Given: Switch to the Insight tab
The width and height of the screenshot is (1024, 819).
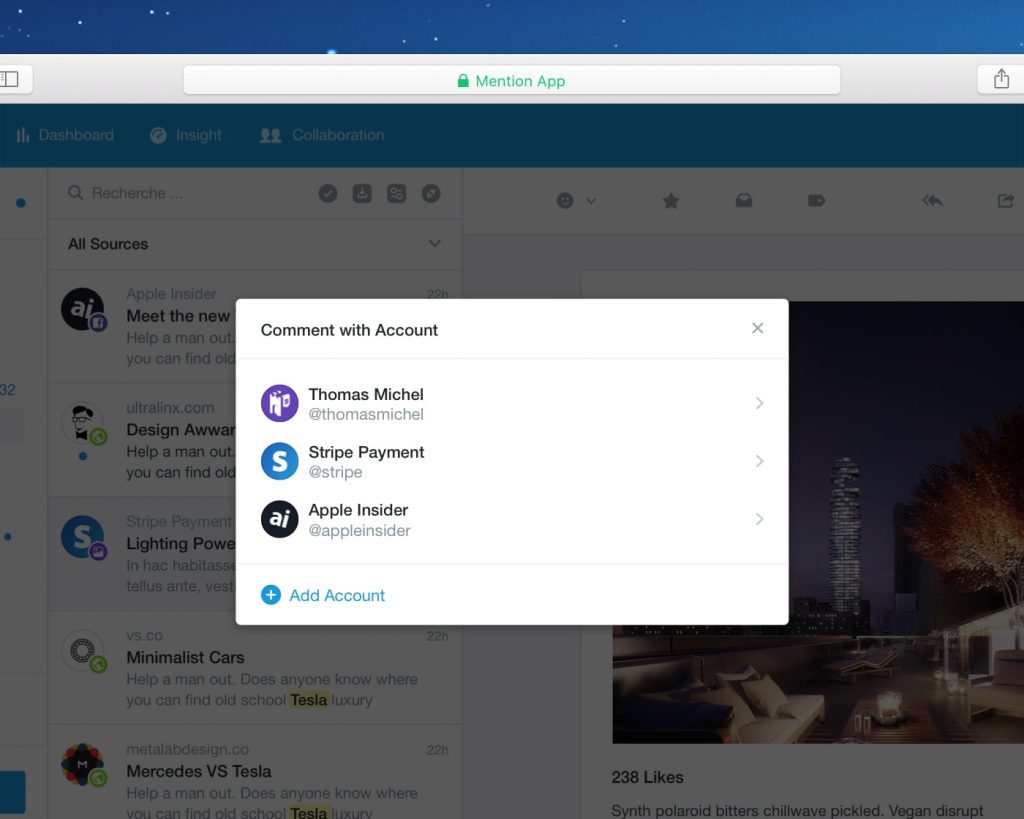Looking at the screenshot, I should click(x=185, y=135).
